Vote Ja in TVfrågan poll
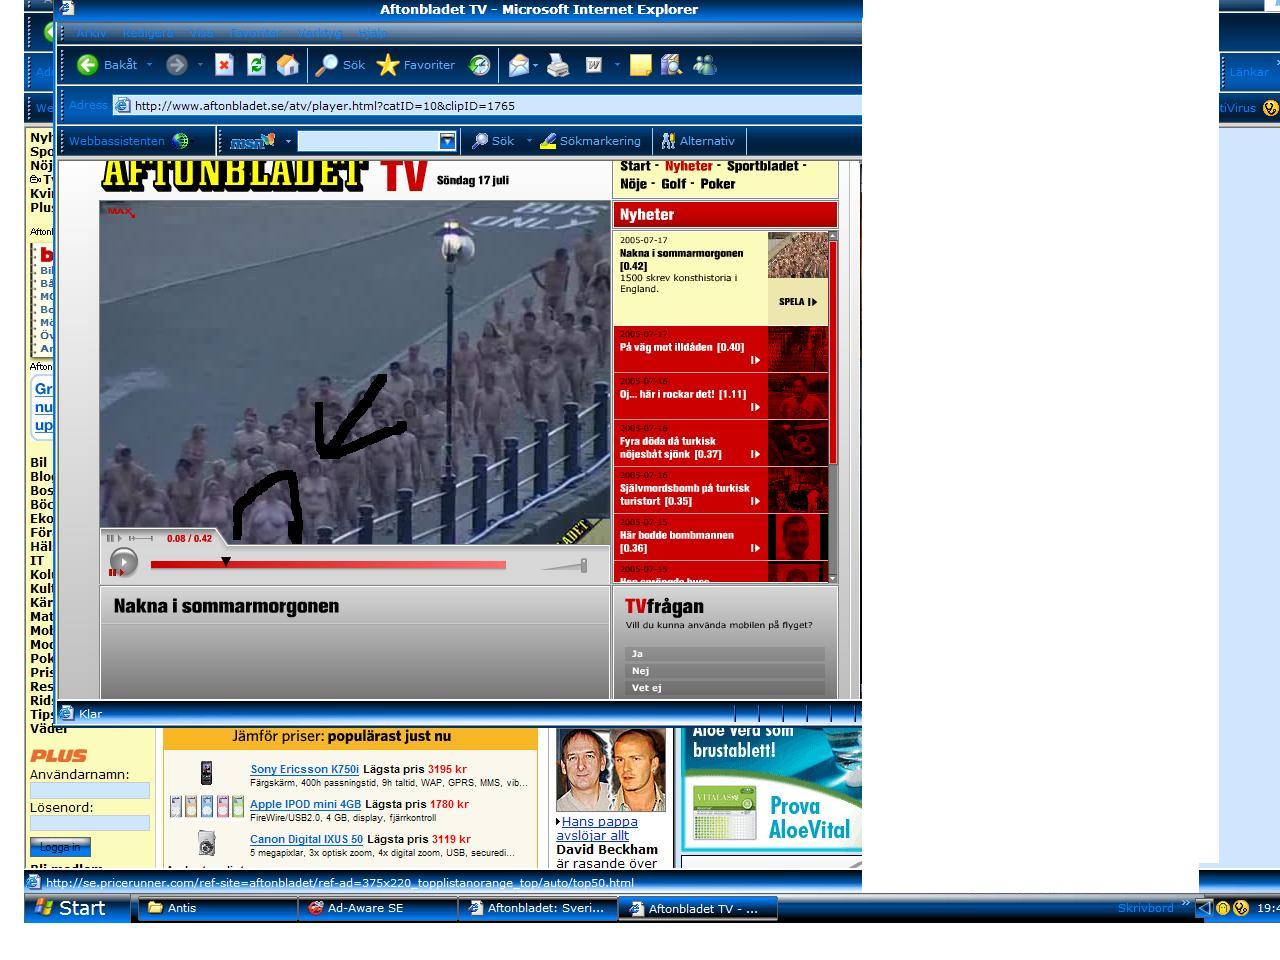This screenshot has width=1280, height=960. point(725,654)
